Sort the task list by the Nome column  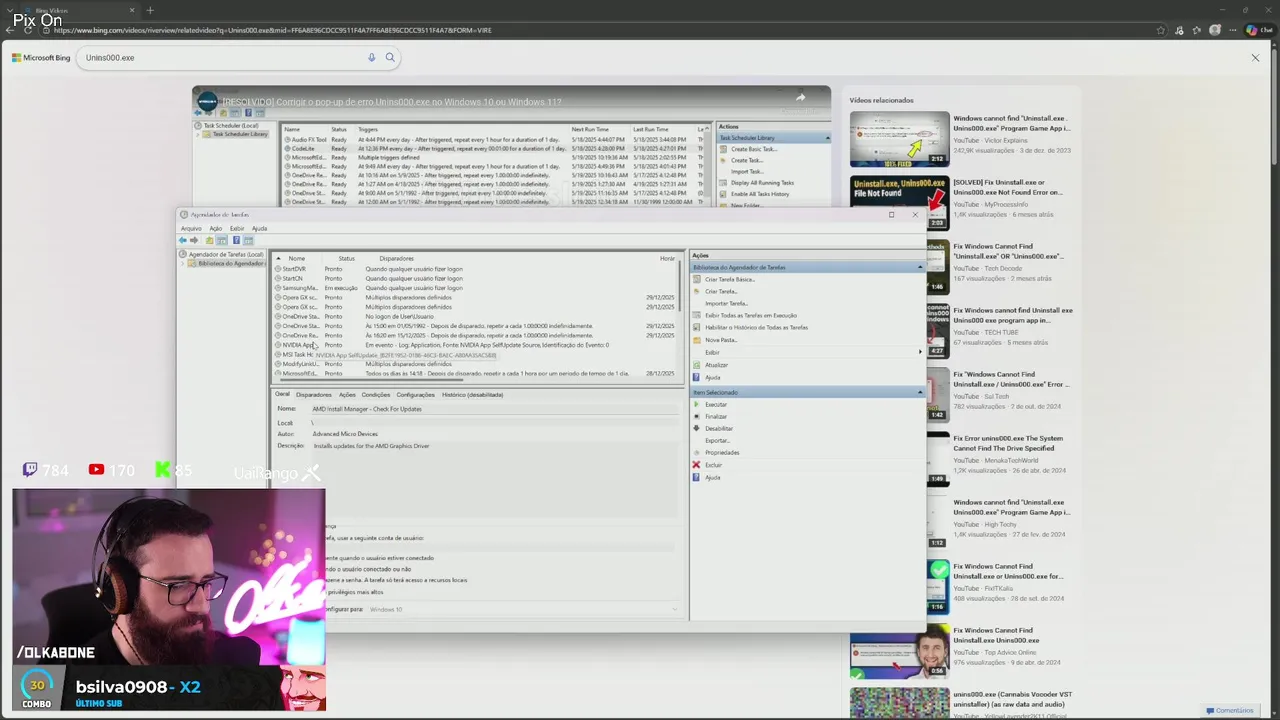pos(297,258)
